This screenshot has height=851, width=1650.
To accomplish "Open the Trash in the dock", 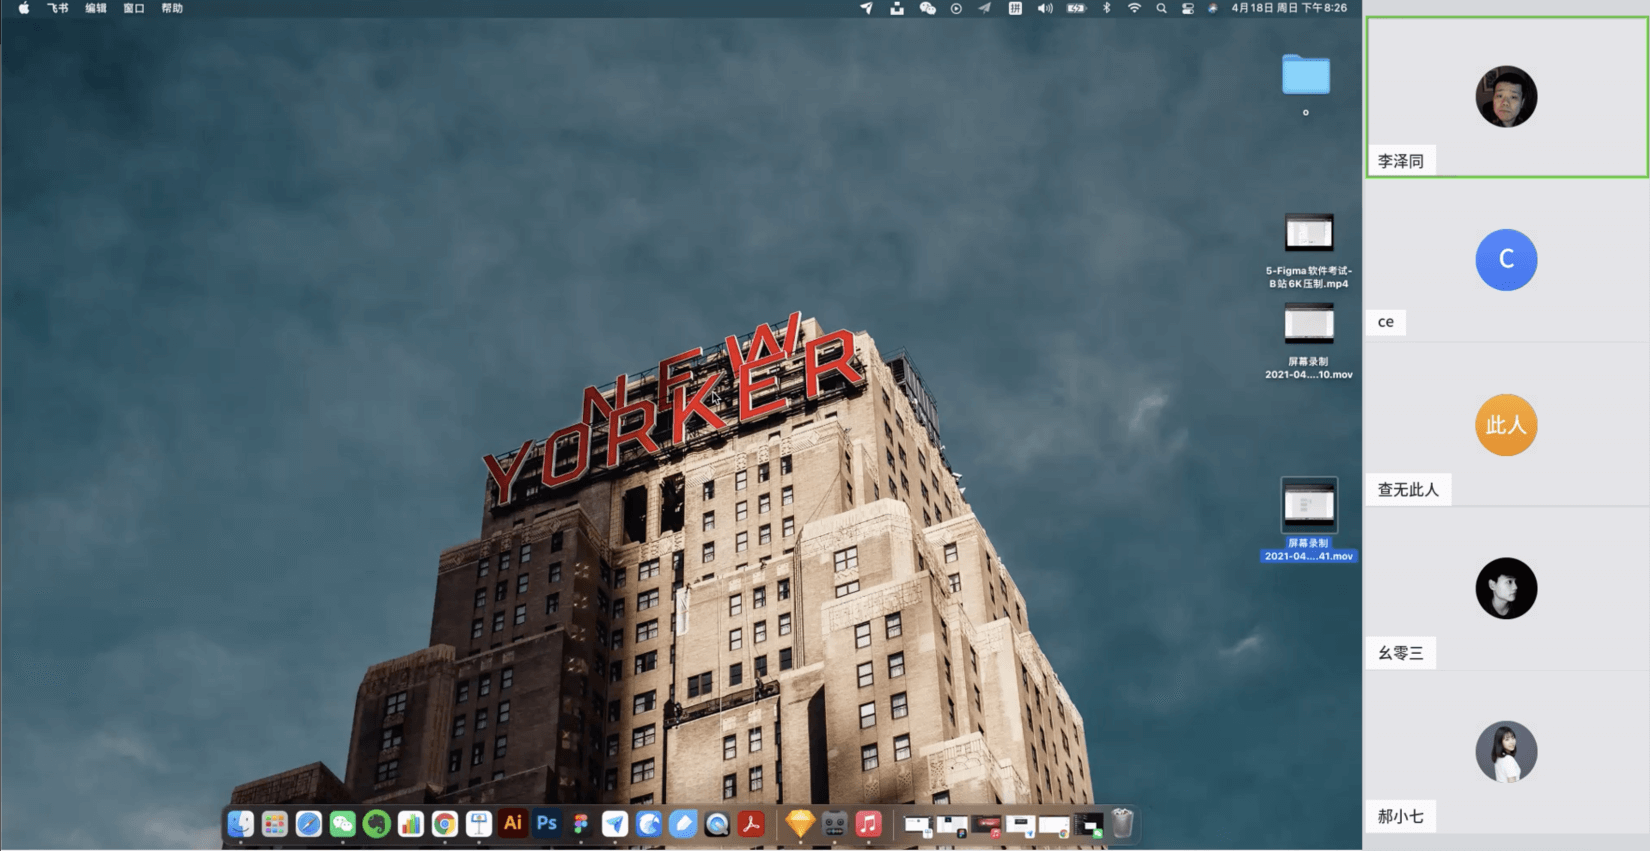I will [1122, 824].
